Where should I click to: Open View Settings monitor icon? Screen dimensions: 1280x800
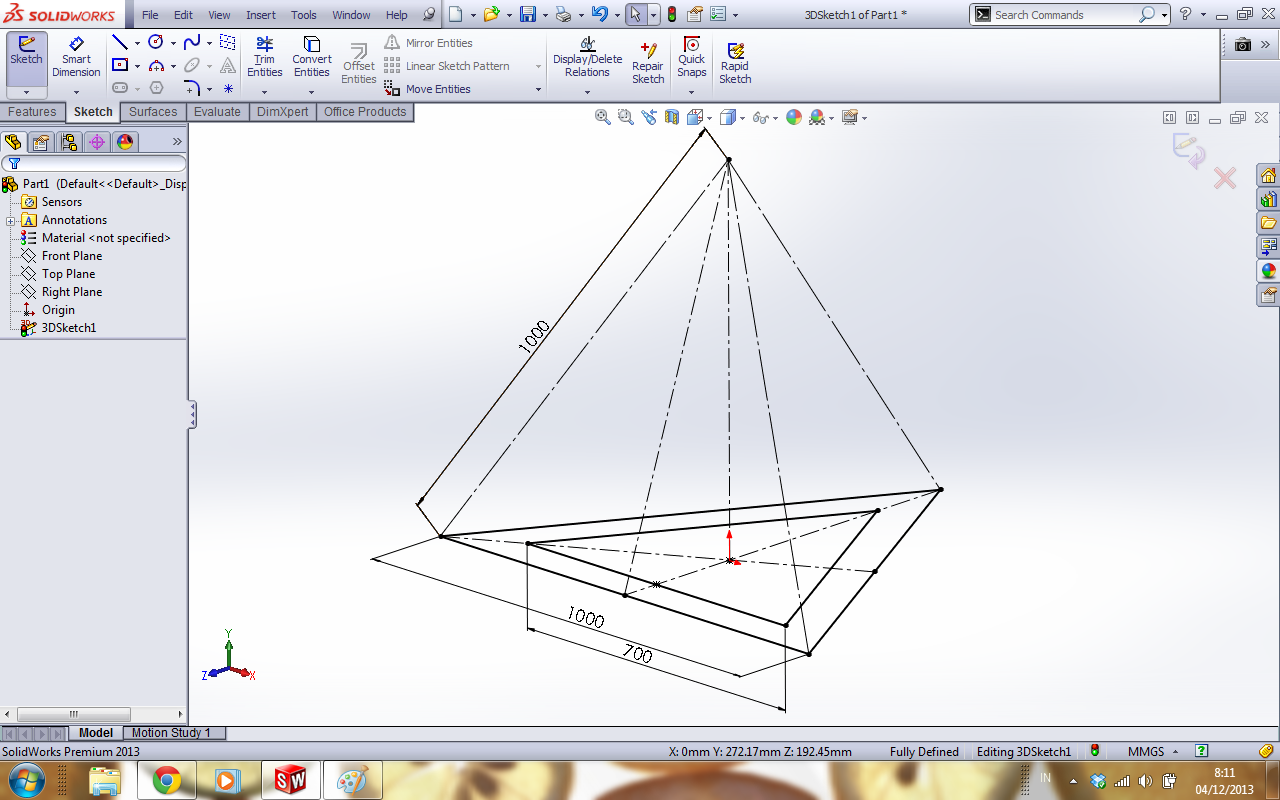point(850,117)
